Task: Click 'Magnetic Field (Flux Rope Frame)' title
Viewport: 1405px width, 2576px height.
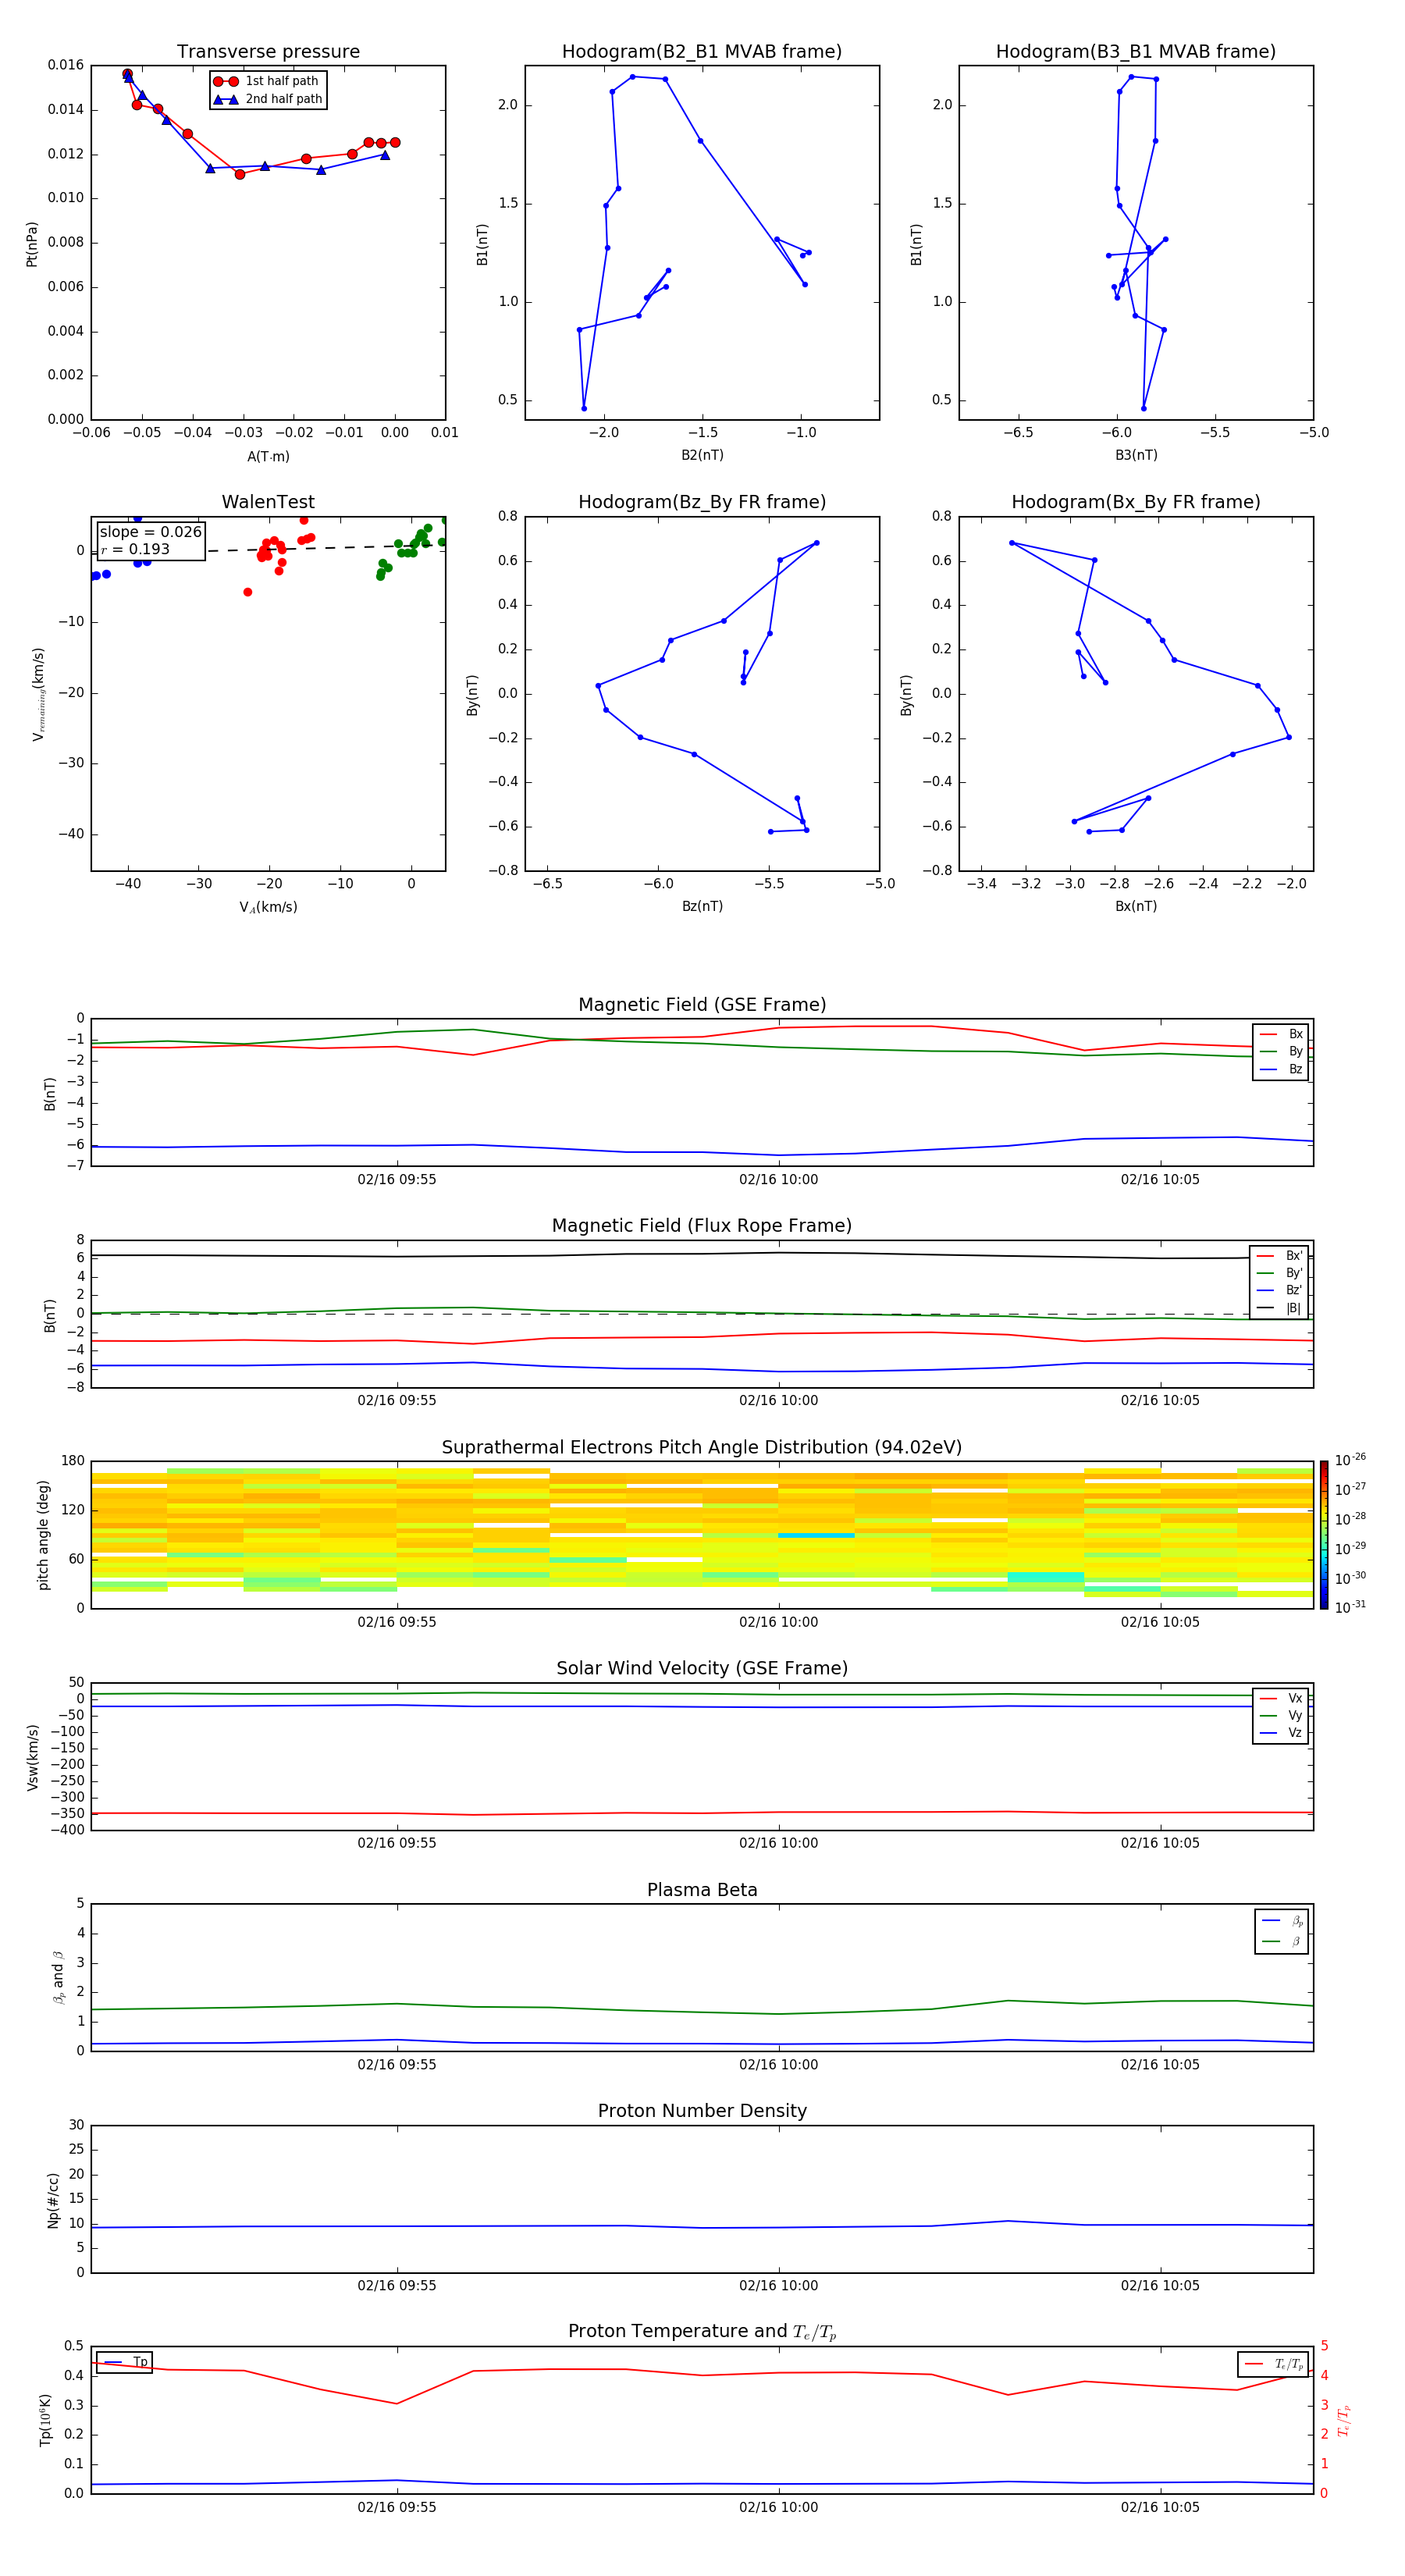Action: pos(702,1226)
